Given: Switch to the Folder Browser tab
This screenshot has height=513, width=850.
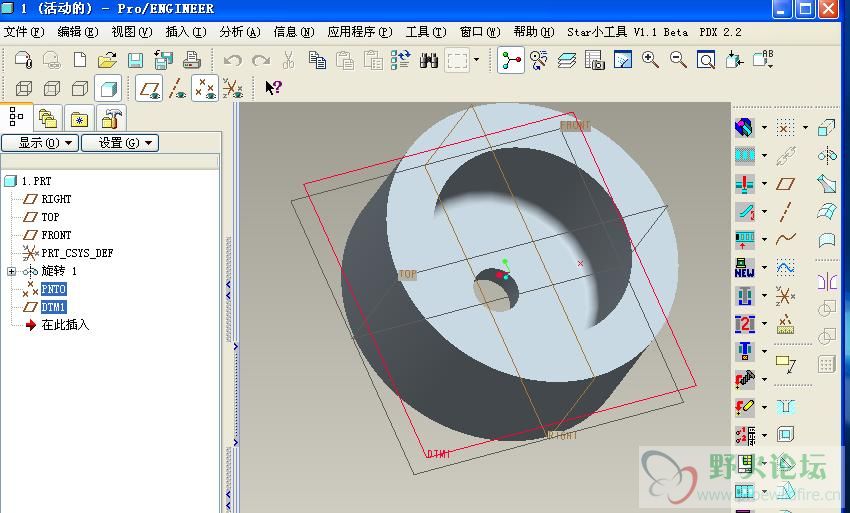Looking at the screenshot, I should click(x=48, y=118).
